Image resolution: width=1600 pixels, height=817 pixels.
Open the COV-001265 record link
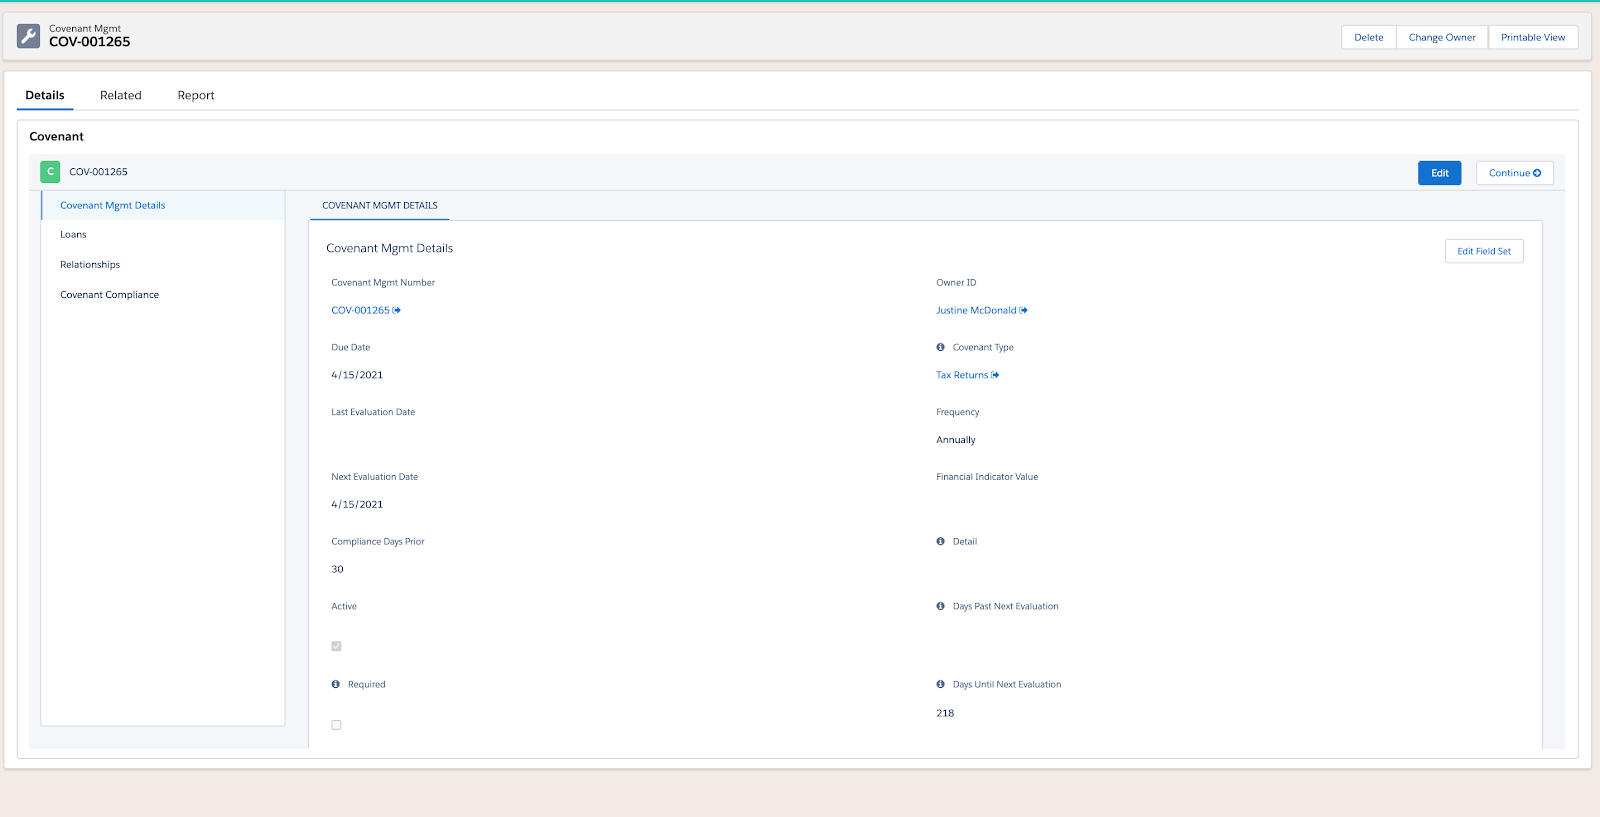point(361,310)
